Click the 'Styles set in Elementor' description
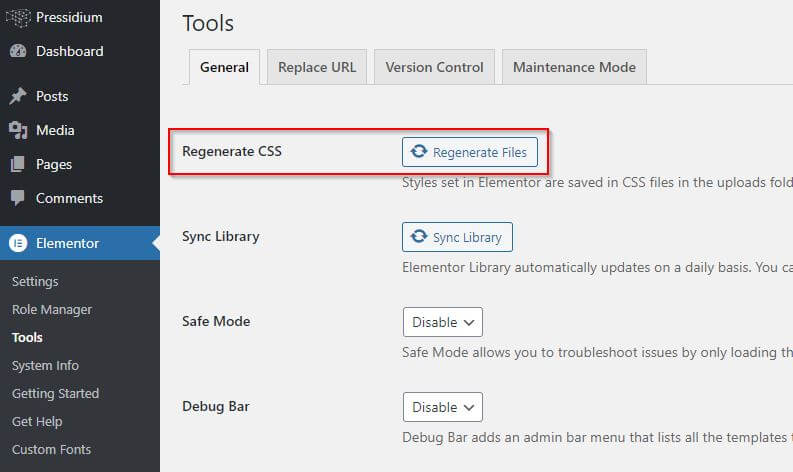The width and height of the screenshot is (793, 472). coord(597,182)
